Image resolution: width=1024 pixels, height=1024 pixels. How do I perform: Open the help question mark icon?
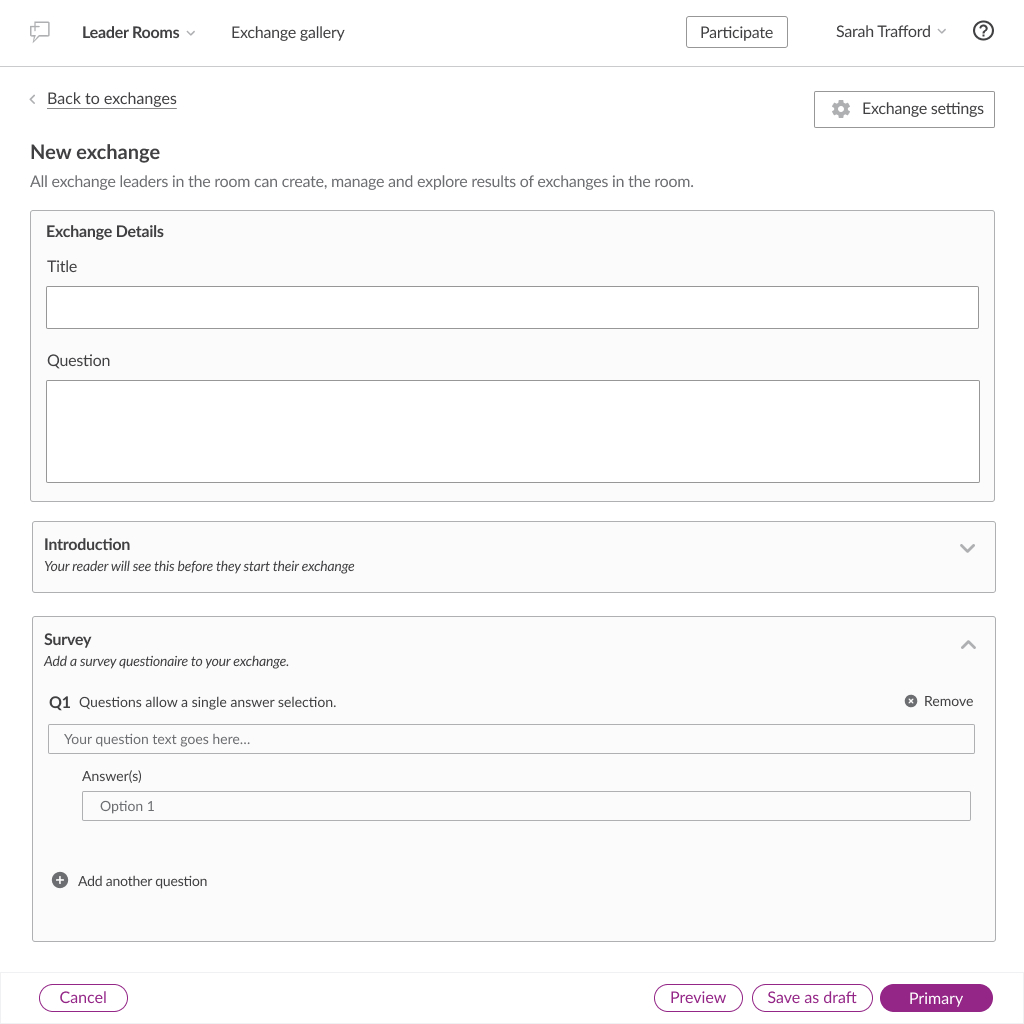tap(983, 31)
